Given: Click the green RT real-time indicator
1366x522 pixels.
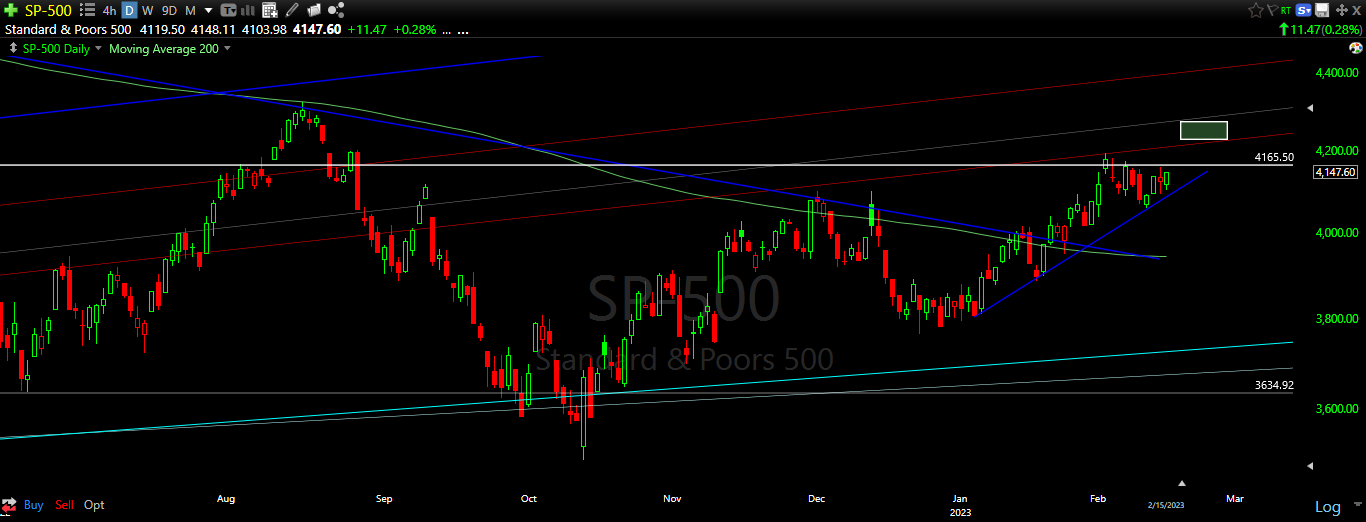Looking at the screenshot, I should (x=1285, y=11).
